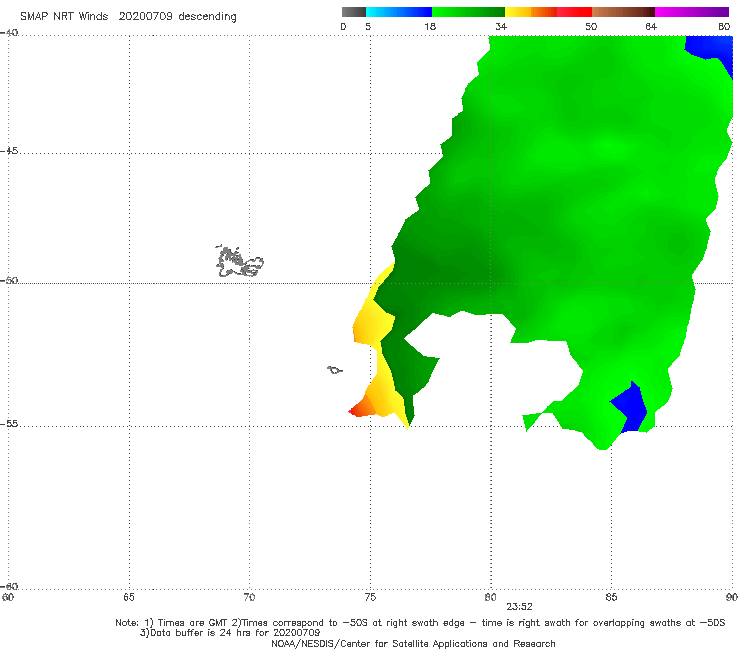This screenshot has width=740, height=650.
Task: Pick the cyan-to-blue segment of the color bar
Action: coord(399,12)
